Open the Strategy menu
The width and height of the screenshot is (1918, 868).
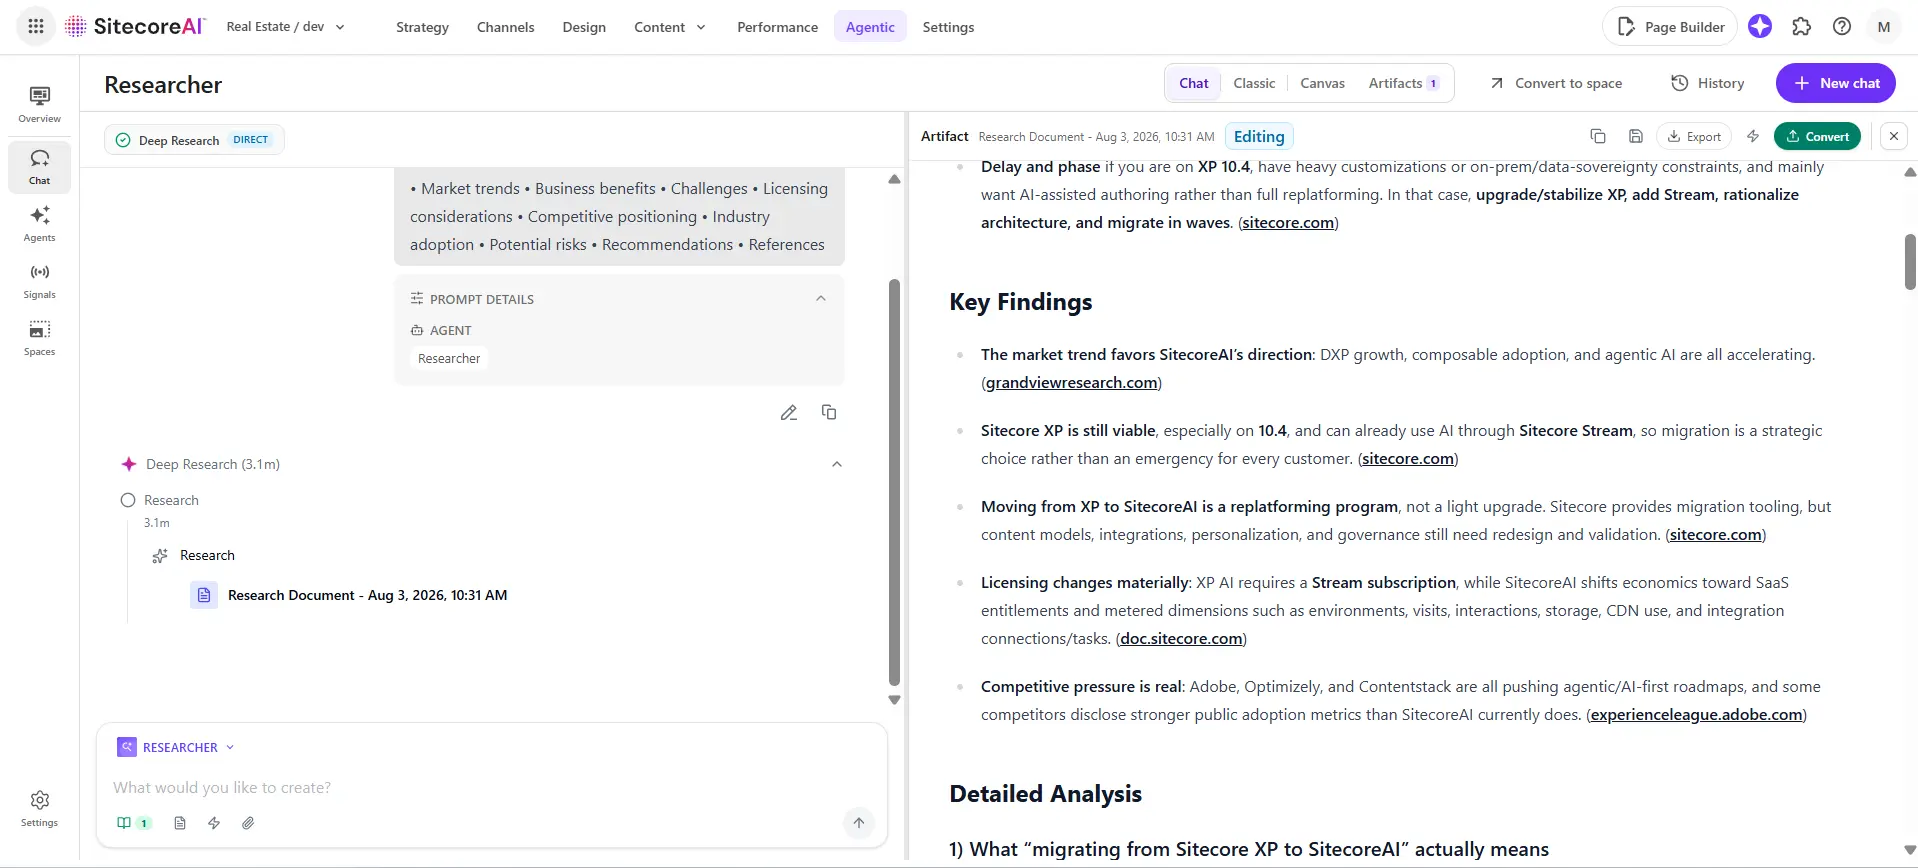(x=422, y=27)
